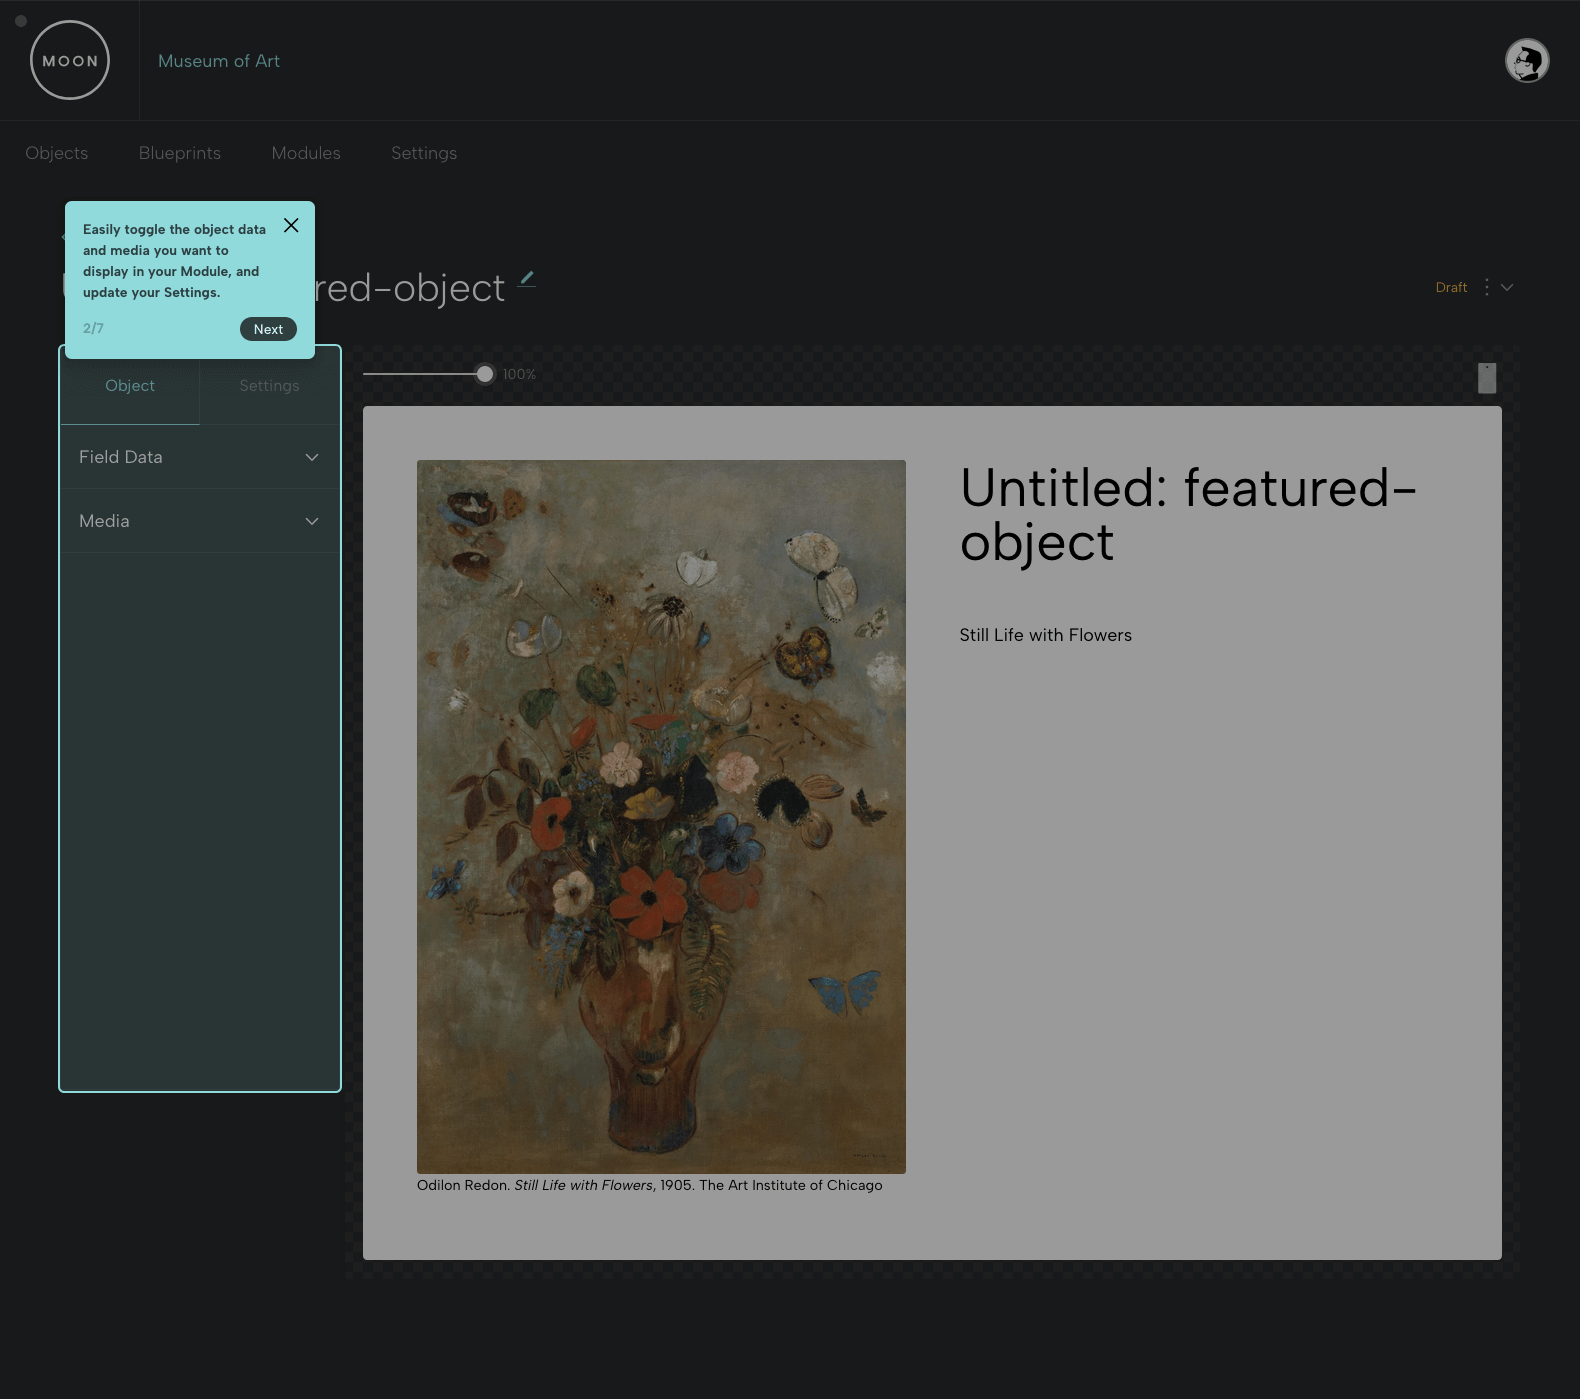Switch to the Object tab

(130, 386)
